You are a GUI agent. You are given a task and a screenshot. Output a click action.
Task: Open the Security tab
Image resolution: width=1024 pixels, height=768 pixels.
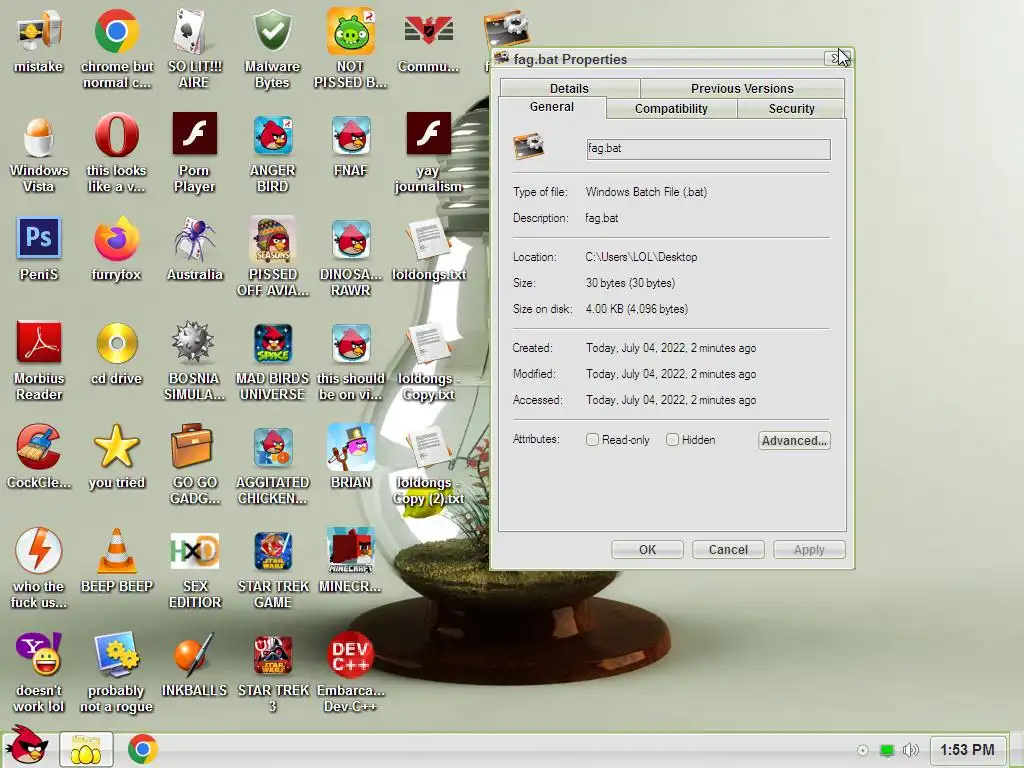click(792, 108)
